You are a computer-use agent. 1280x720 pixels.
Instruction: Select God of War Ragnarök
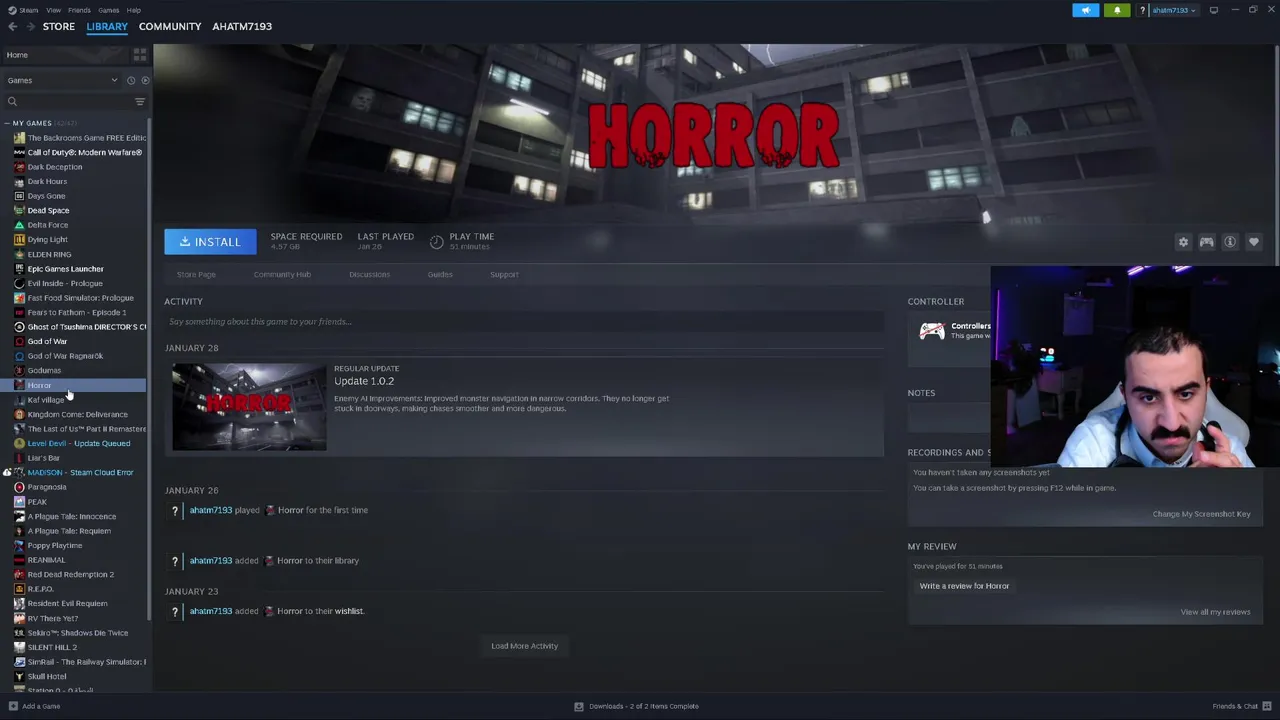(65, 356)
